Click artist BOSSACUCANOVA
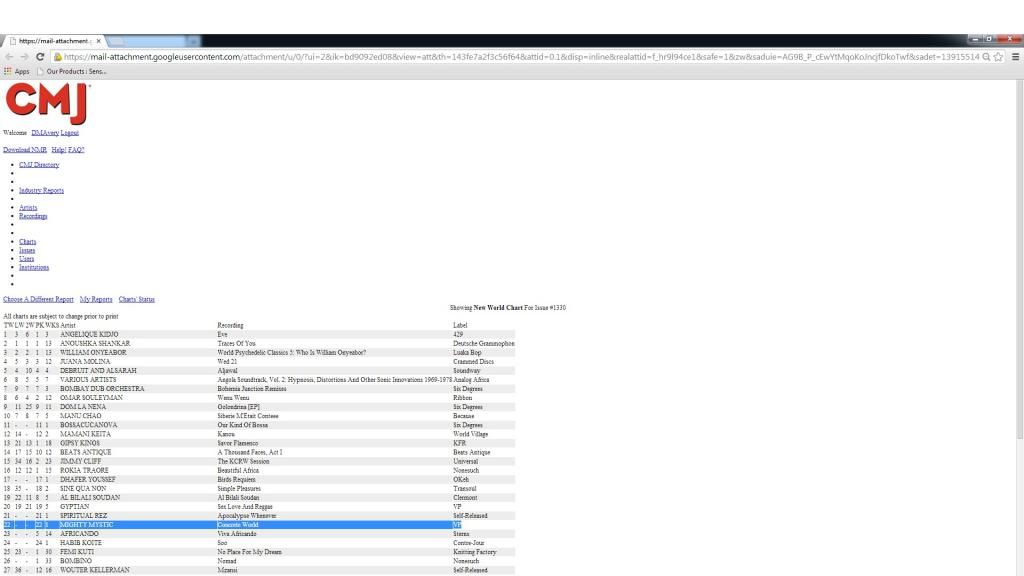This screenshot has height=576, width=1024. pos(89,425)
